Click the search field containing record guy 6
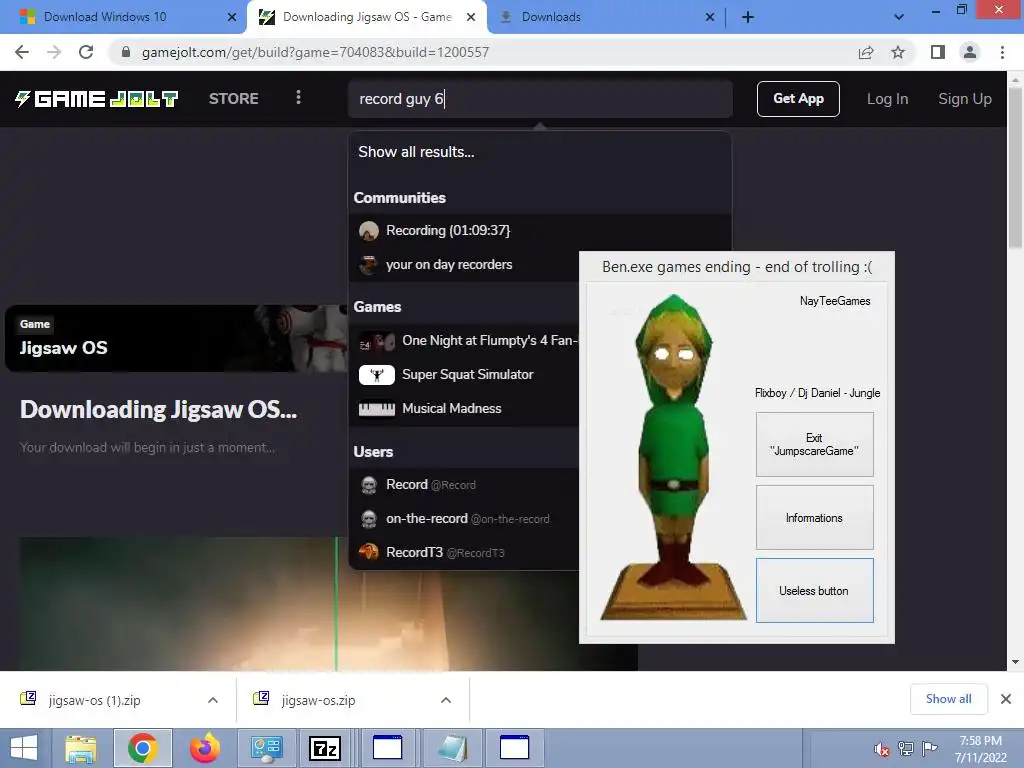 pyautogui.click(x=540, y=99)
